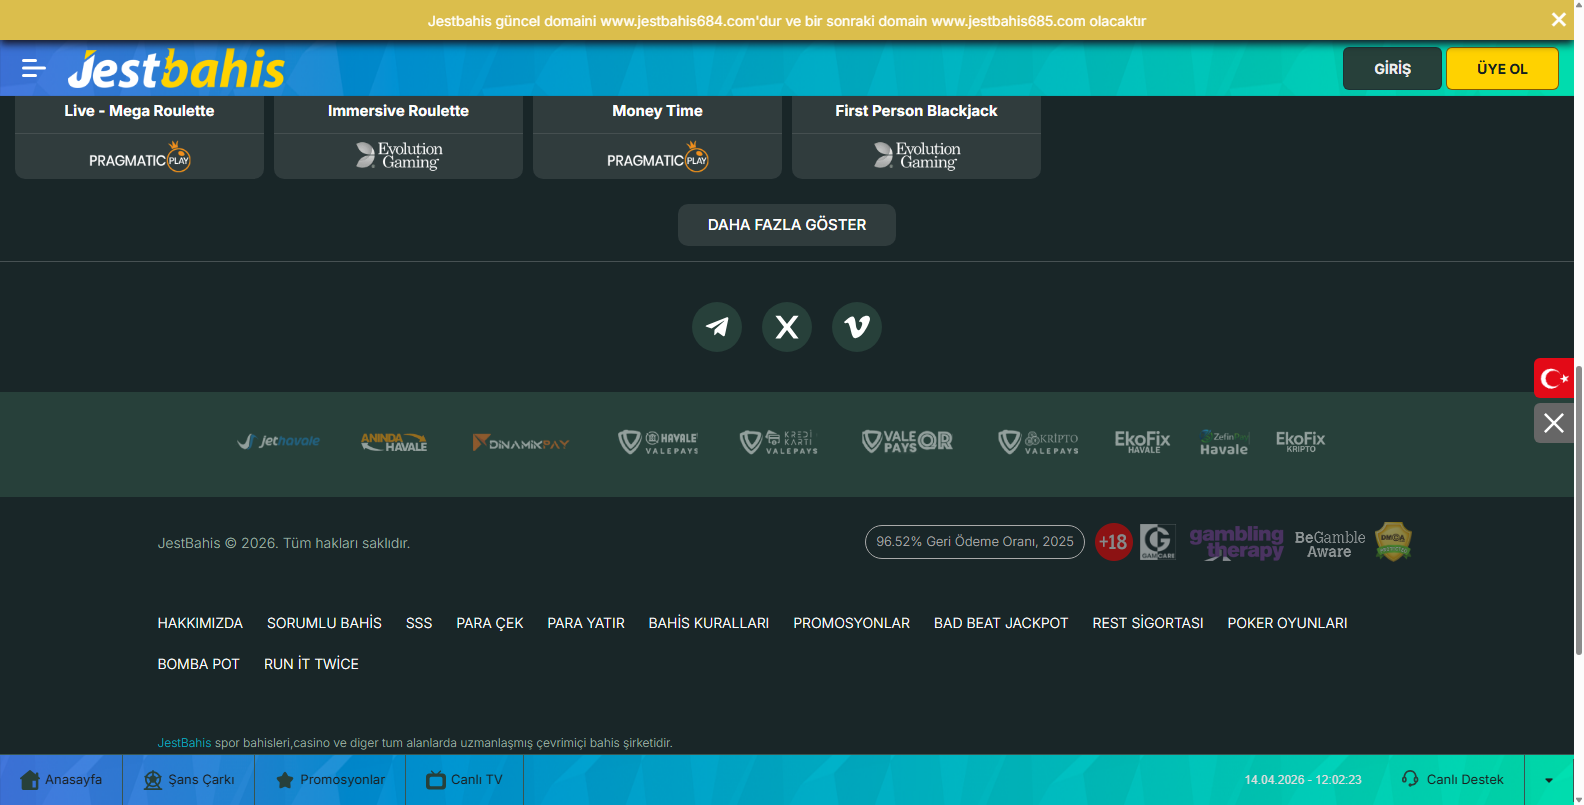Click the page's vertical scrollbar

[1579, 510]
